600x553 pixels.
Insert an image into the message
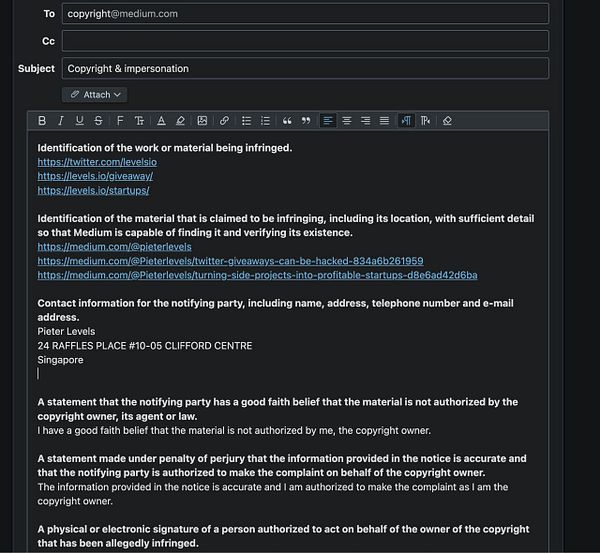(202, 121)
